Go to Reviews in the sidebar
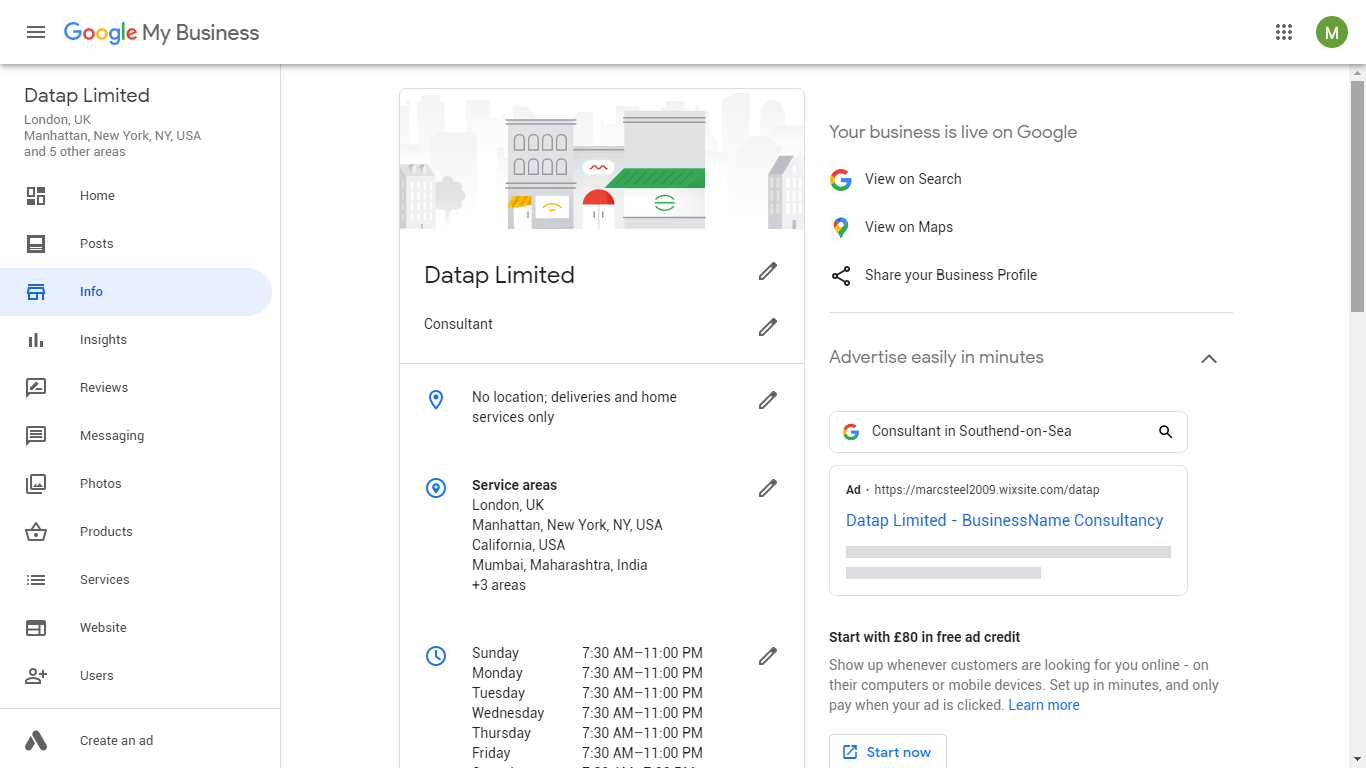 [104, 388]
